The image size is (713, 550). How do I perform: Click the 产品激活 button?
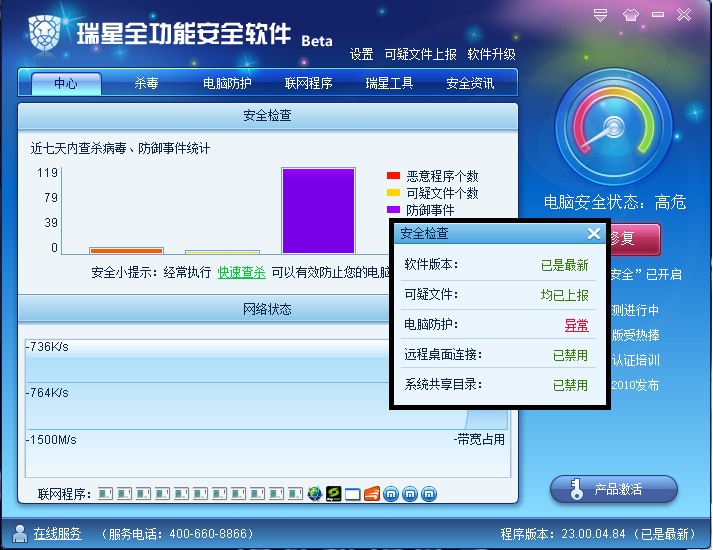pos(614,489)
